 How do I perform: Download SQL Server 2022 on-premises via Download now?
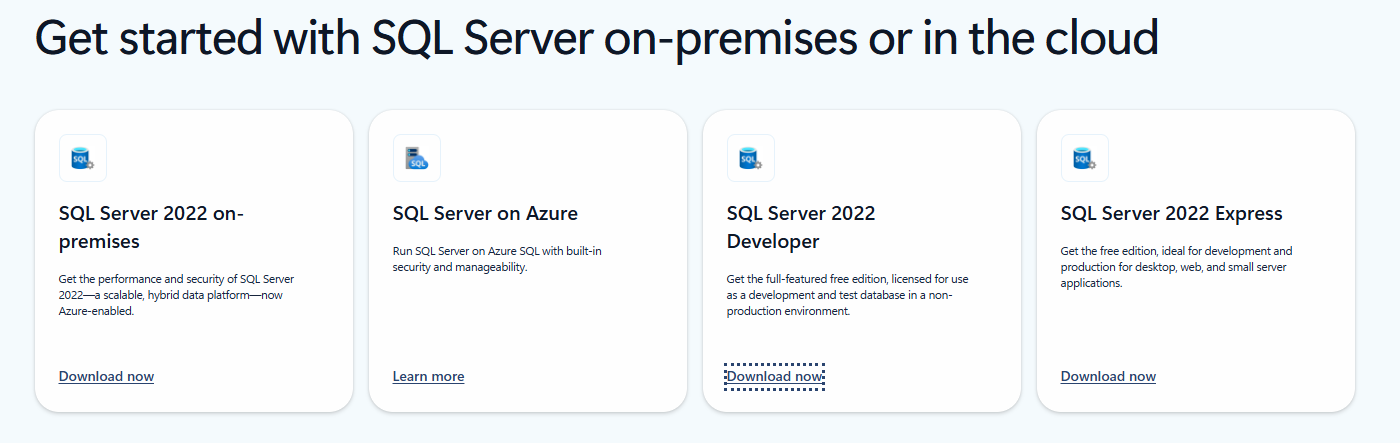[x=106, y=376]
